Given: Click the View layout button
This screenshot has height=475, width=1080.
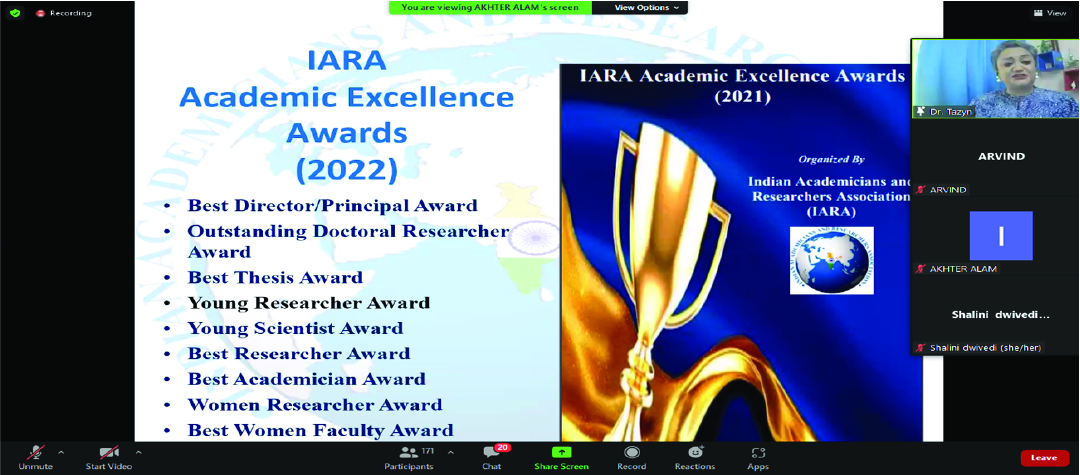Looking at the screenshot, I should coord(1050,13).
